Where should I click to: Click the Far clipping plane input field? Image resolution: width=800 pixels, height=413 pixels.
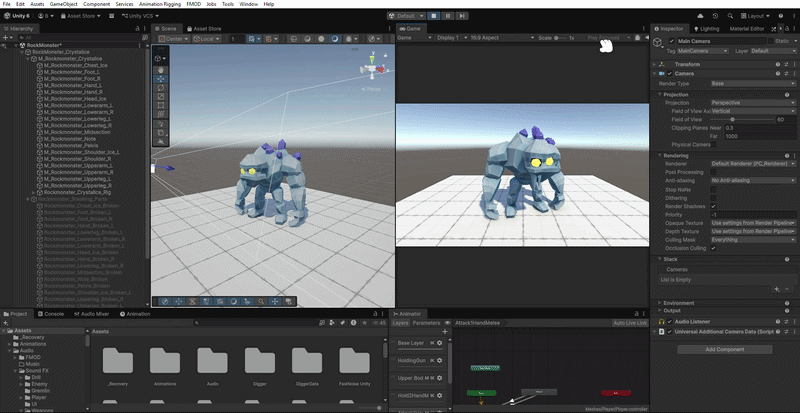coord(760,136)
